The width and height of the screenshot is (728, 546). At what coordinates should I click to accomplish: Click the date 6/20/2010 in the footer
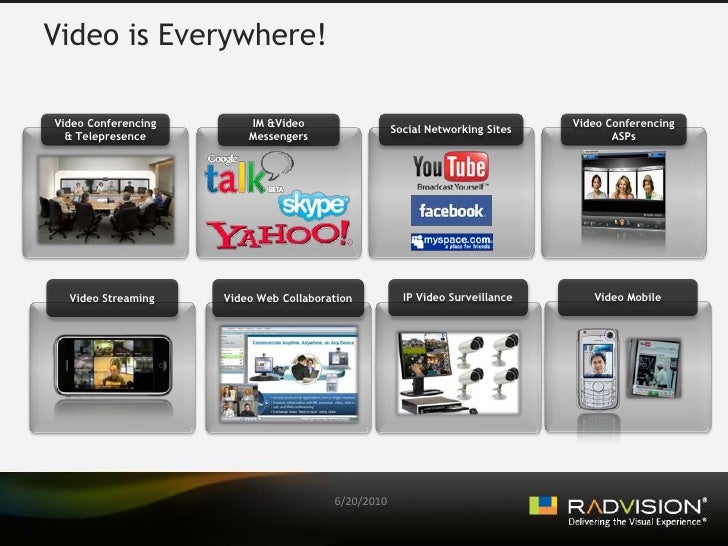[361, 501]
